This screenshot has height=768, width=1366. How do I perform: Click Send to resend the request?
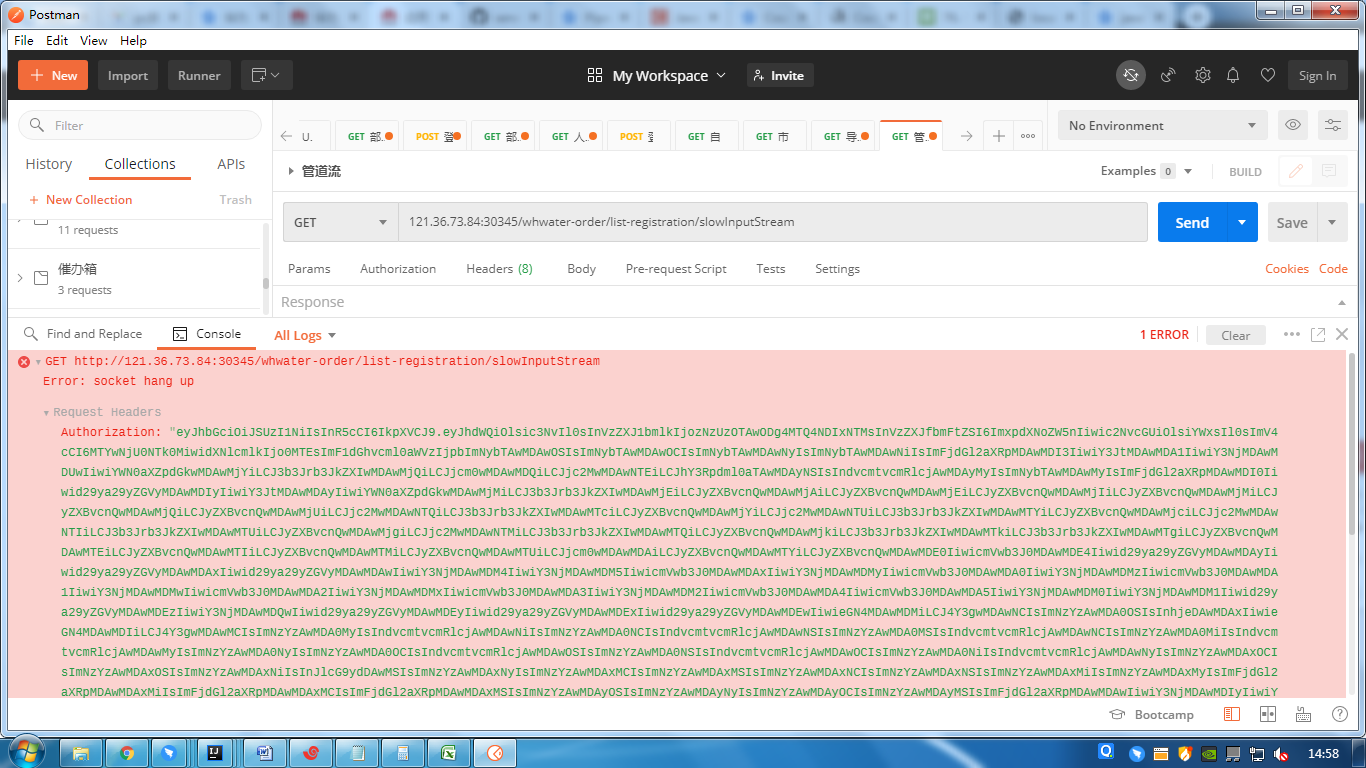(x=1191, y=221)
